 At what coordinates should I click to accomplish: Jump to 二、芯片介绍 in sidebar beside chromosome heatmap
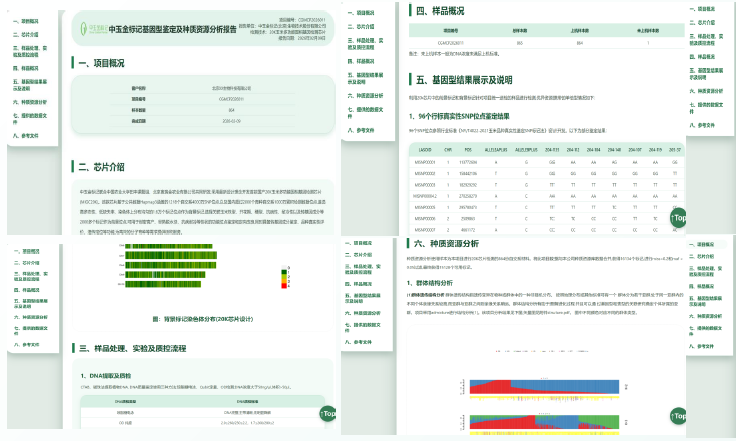tap(27, 263)
